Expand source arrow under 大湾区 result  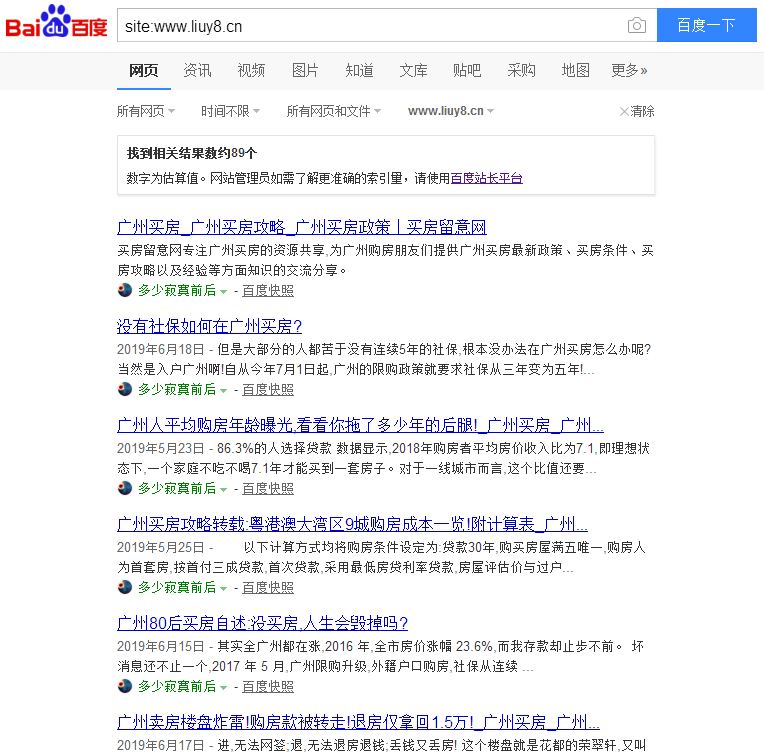[224, 588]
